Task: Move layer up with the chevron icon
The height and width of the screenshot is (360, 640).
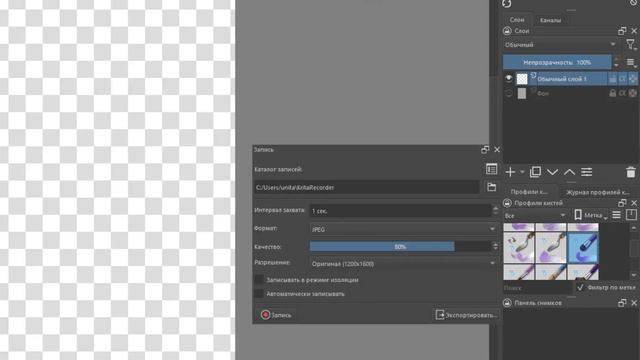Action: (569, 172)
